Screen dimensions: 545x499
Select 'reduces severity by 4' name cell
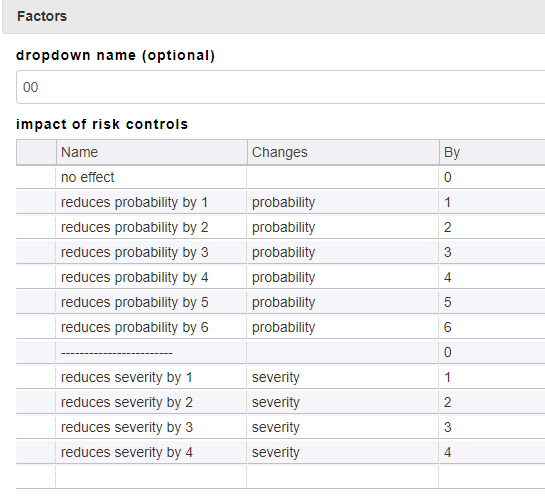tap(152, 452)
